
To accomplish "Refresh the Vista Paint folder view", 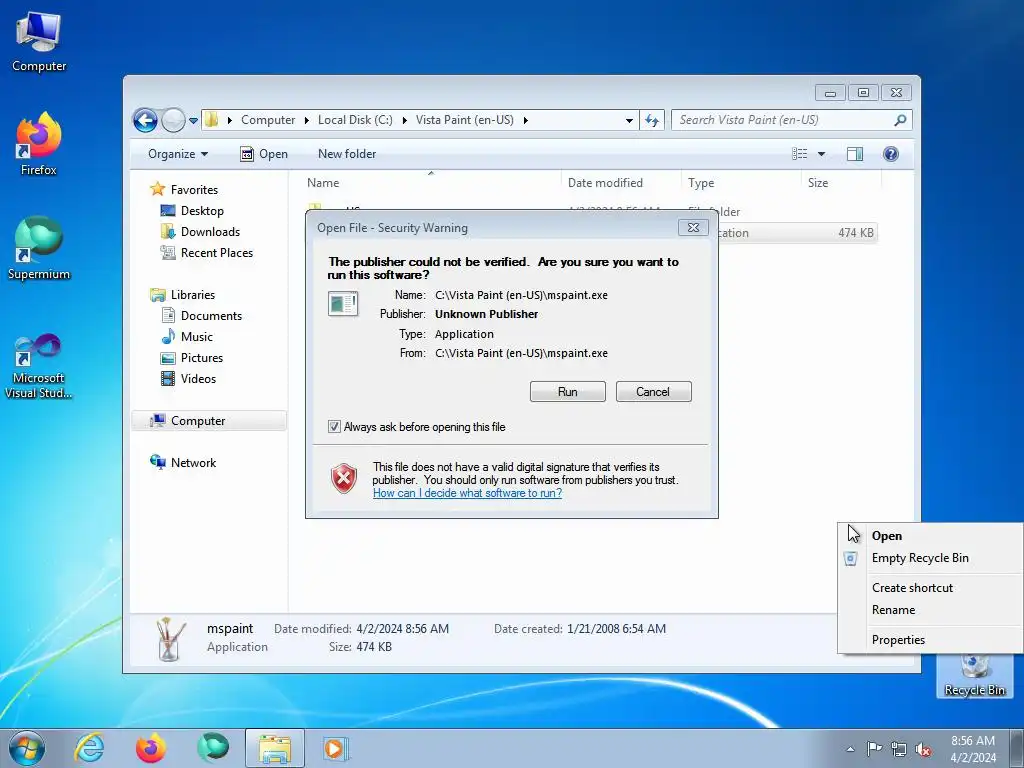I will click(x=652, y=120).
